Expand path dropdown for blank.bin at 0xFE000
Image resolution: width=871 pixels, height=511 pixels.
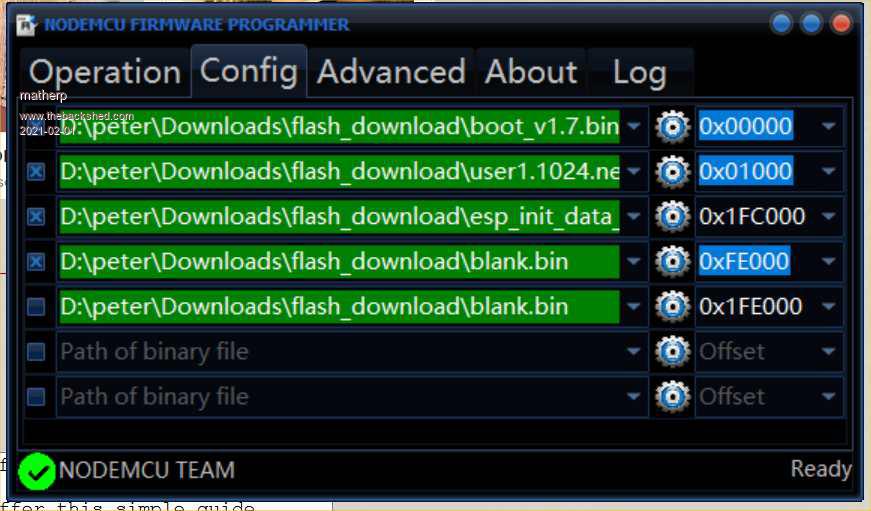pos(633,262)
